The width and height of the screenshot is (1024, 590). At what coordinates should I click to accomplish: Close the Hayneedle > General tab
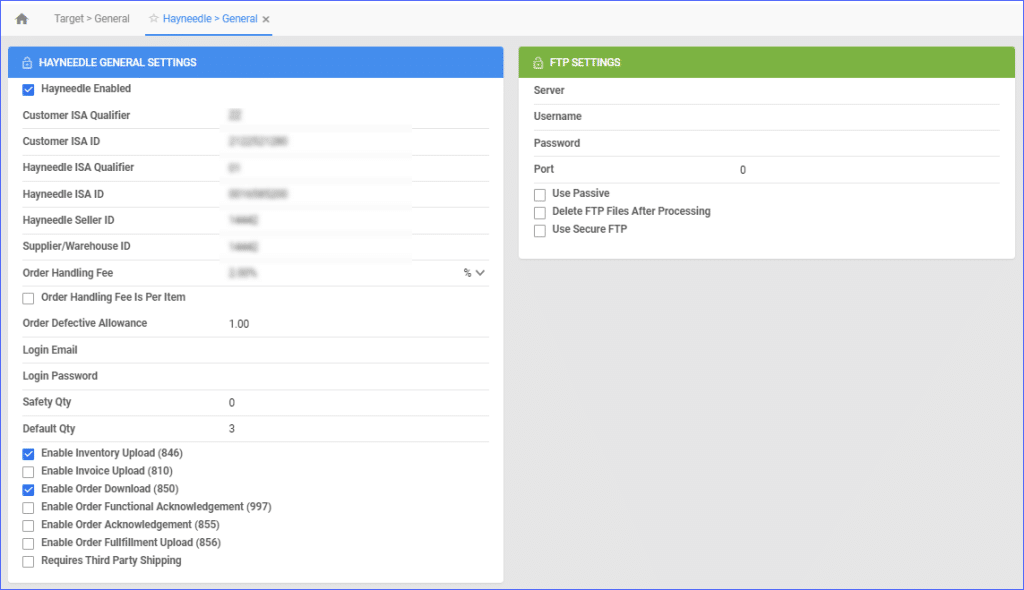coord(265,18)
